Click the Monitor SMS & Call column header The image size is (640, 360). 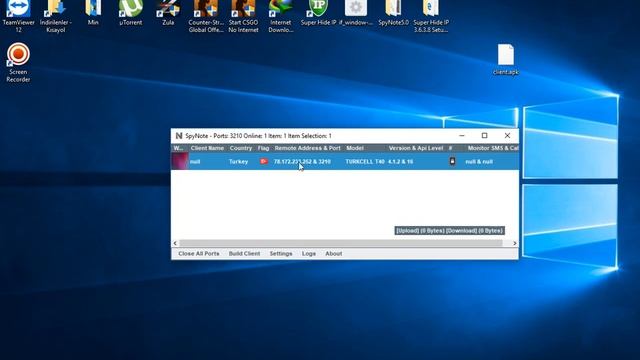(x=493, y=148)
